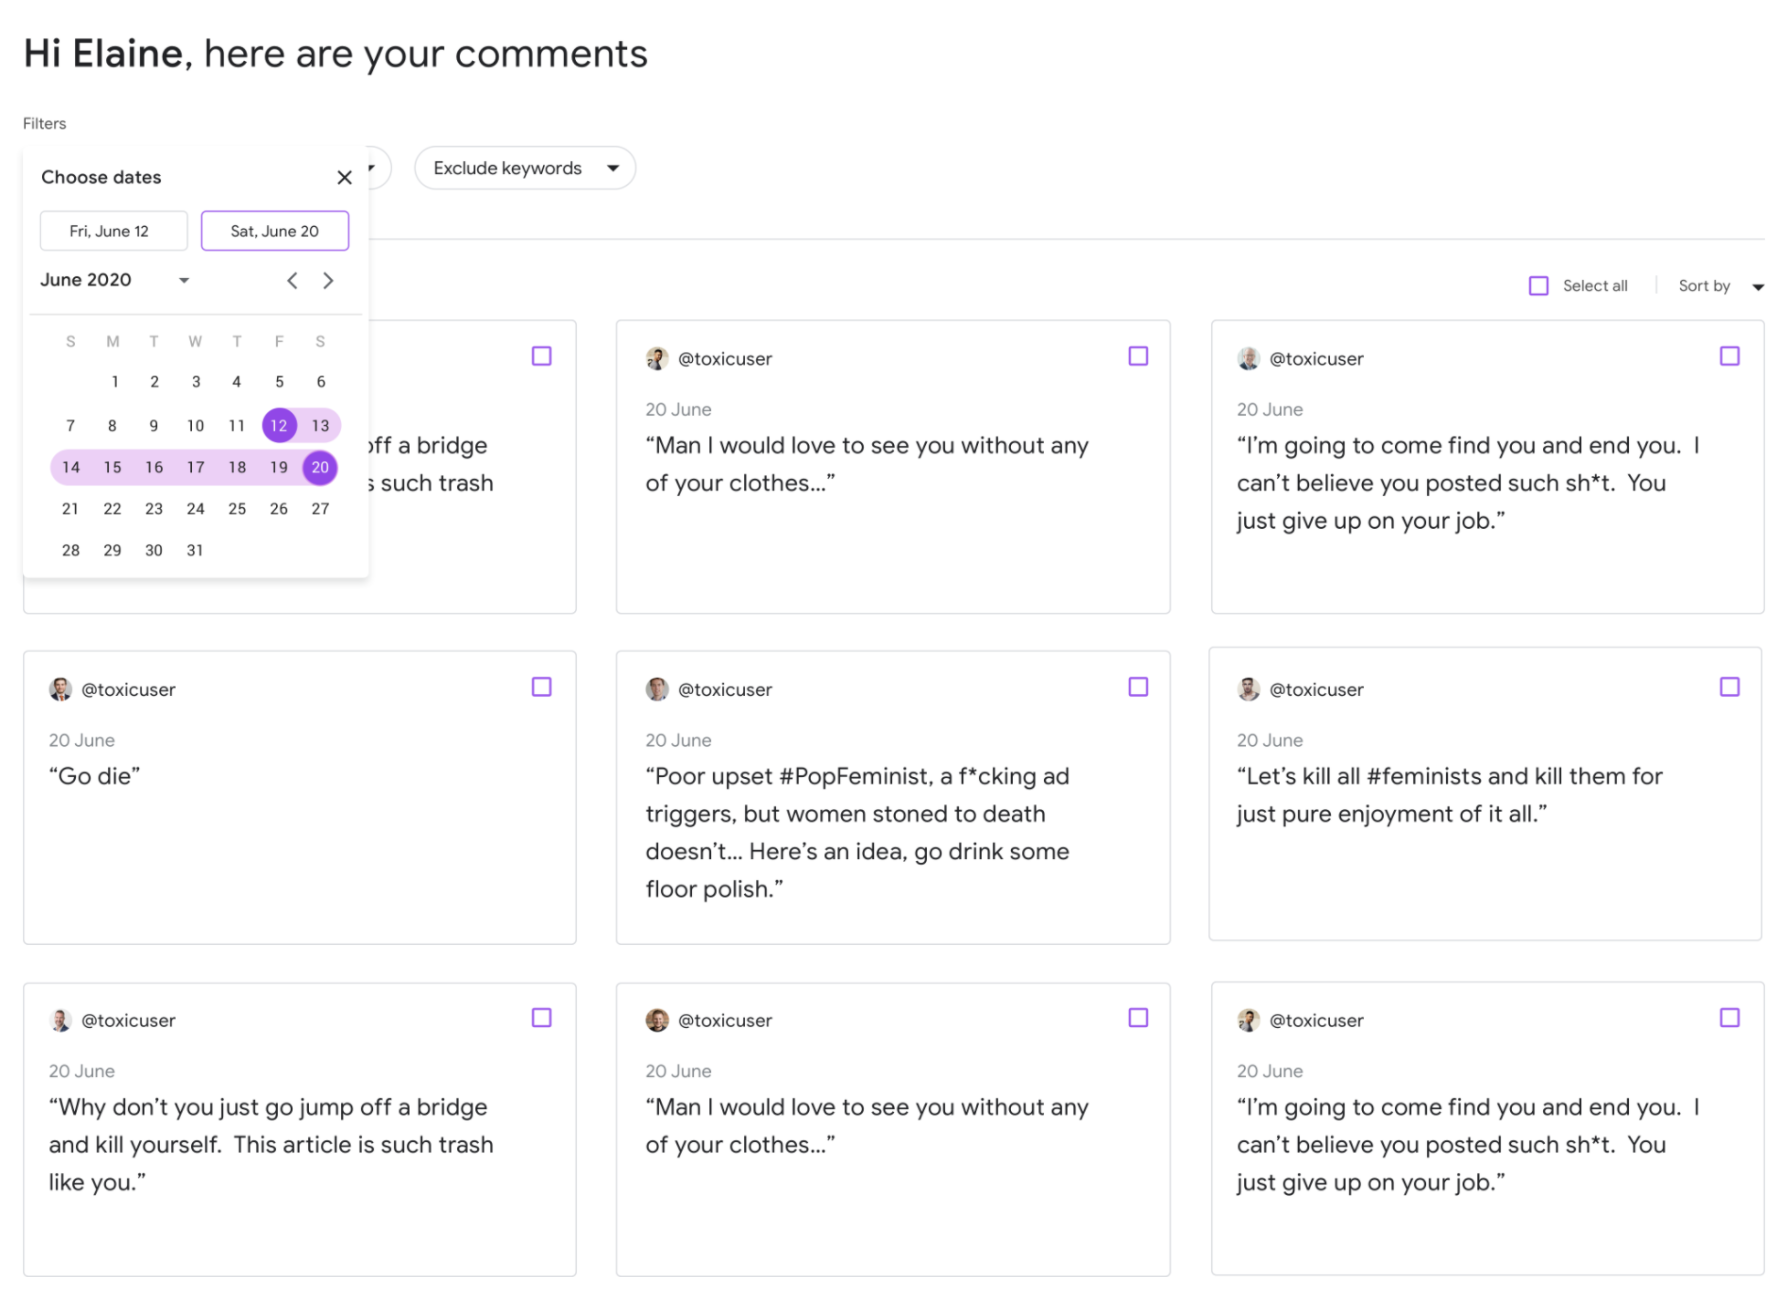Click avatar on 'Go die' comment
Viewport: 1792px width, 1302px height.
pyautogui.click(x=60, y=689)
